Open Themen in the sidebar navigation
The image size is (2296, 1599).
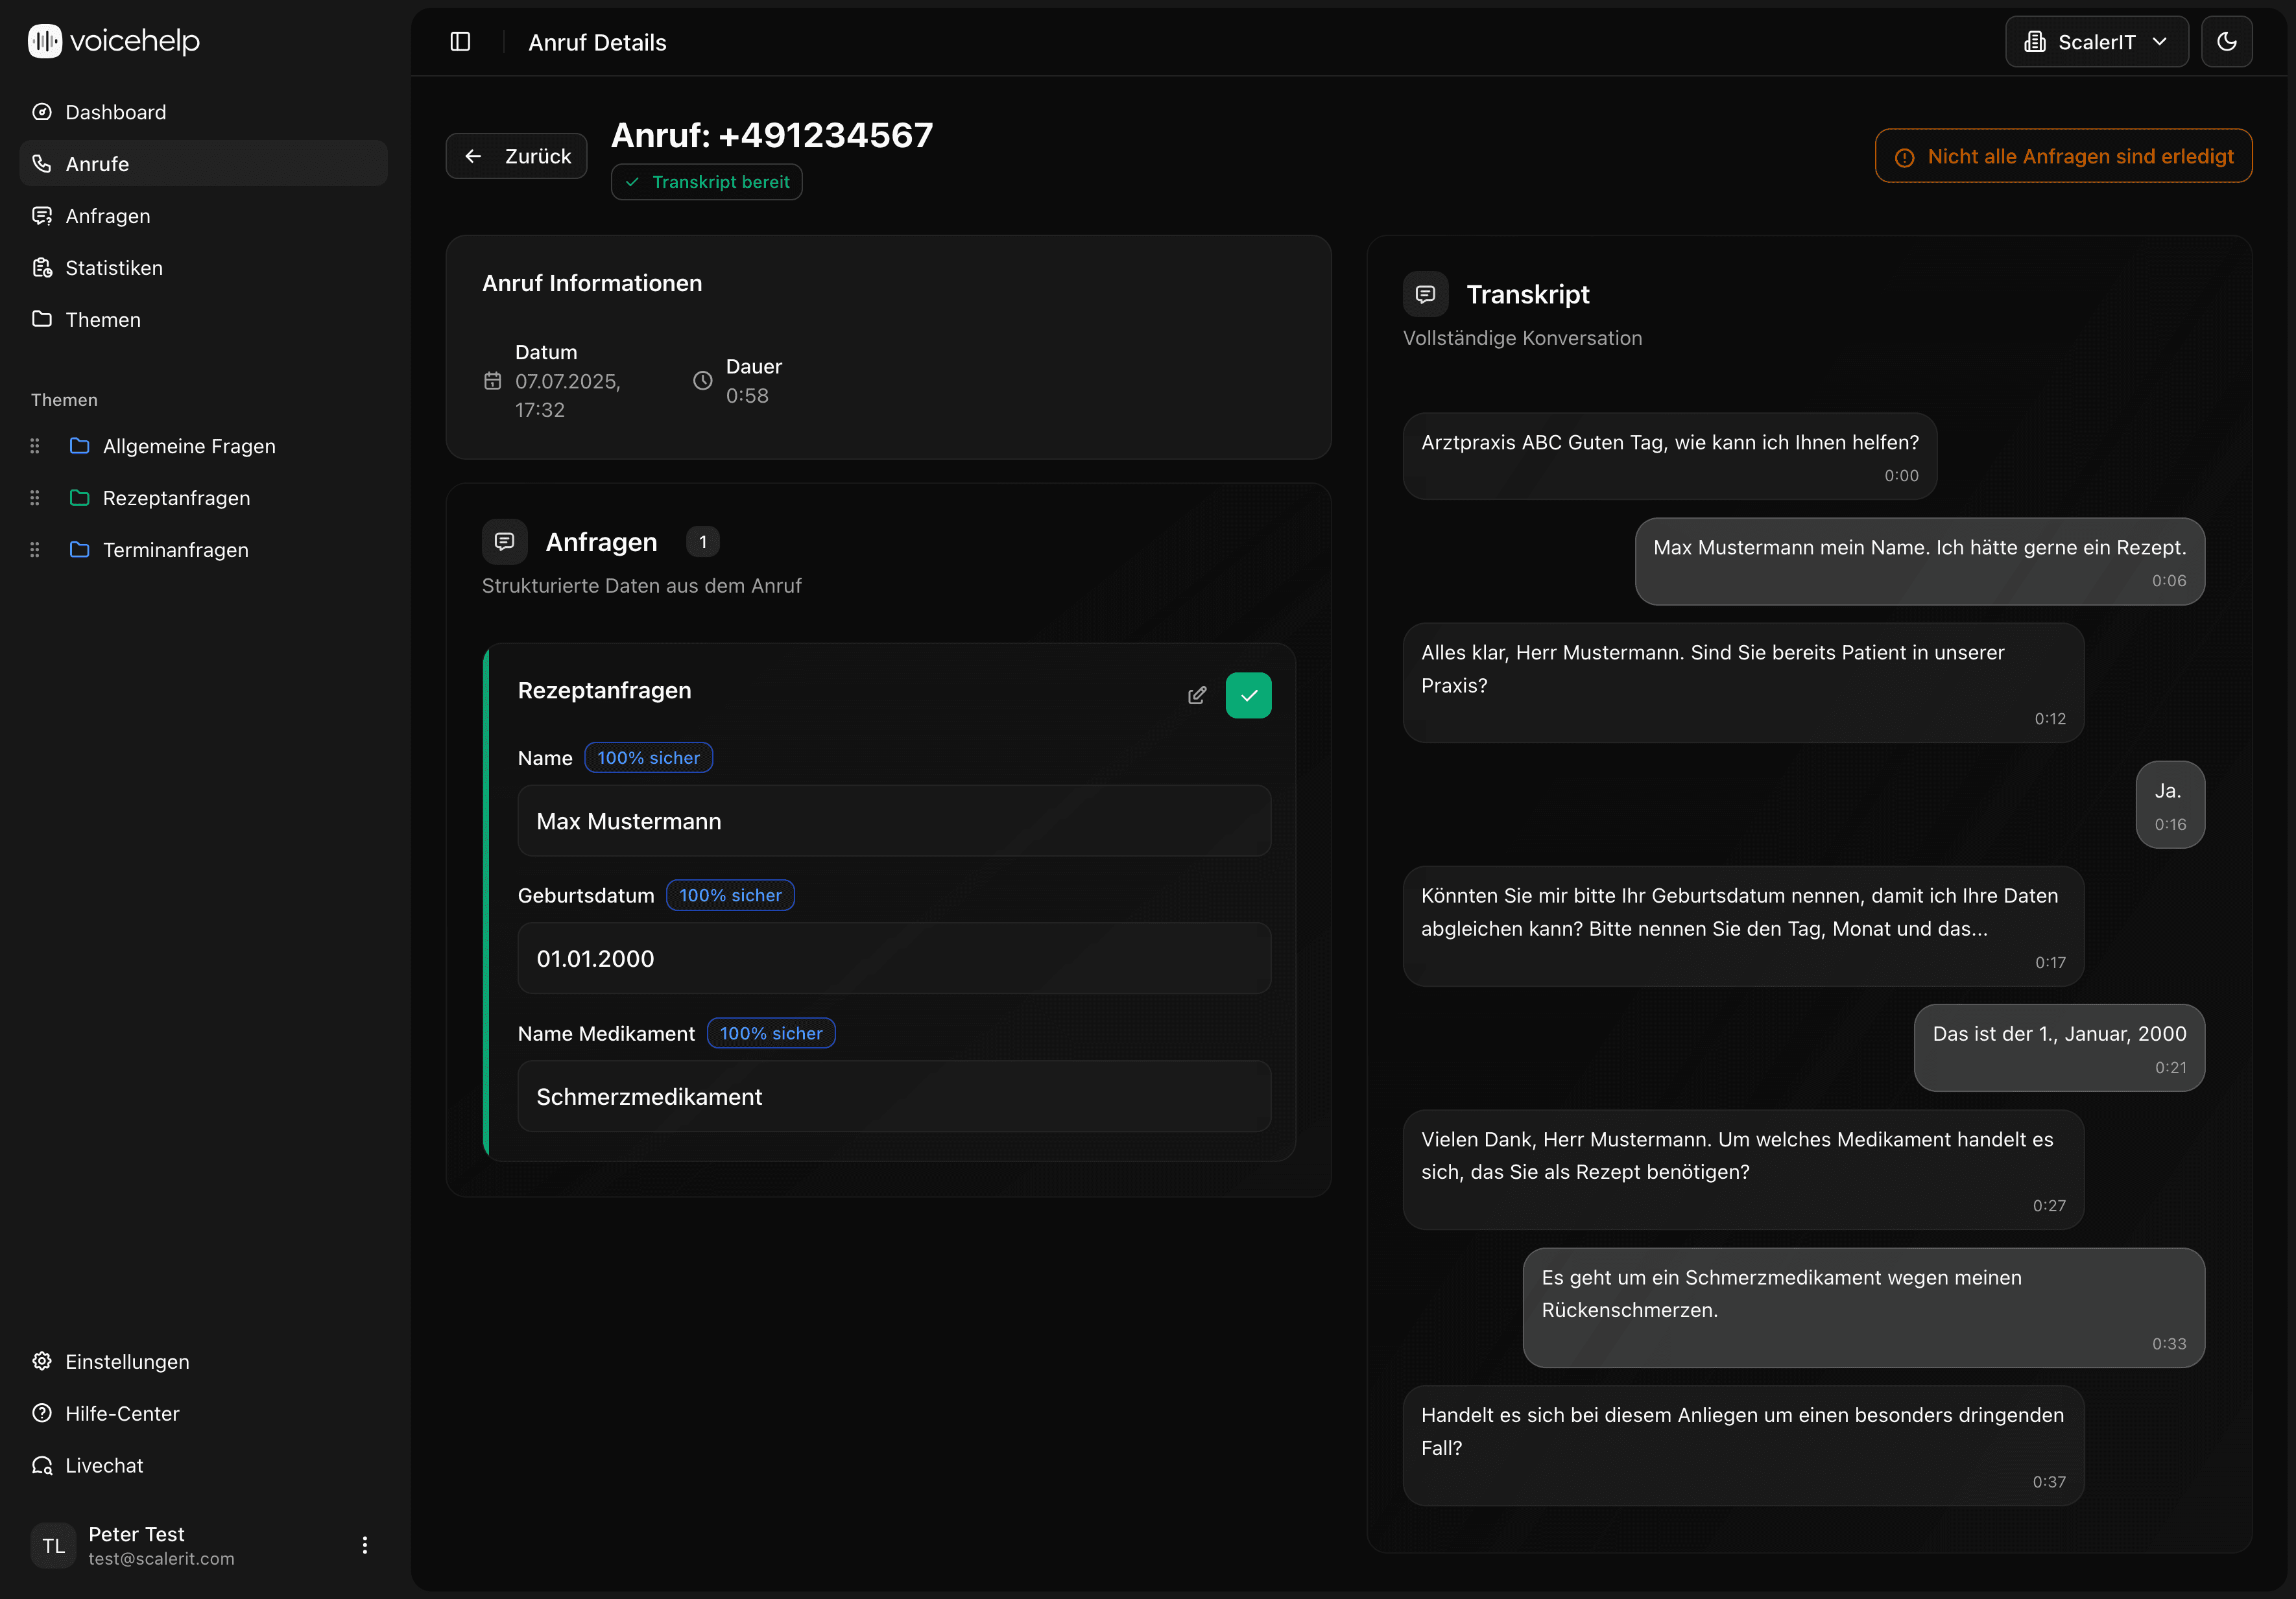pyautogui.click(x=203, y=320)
